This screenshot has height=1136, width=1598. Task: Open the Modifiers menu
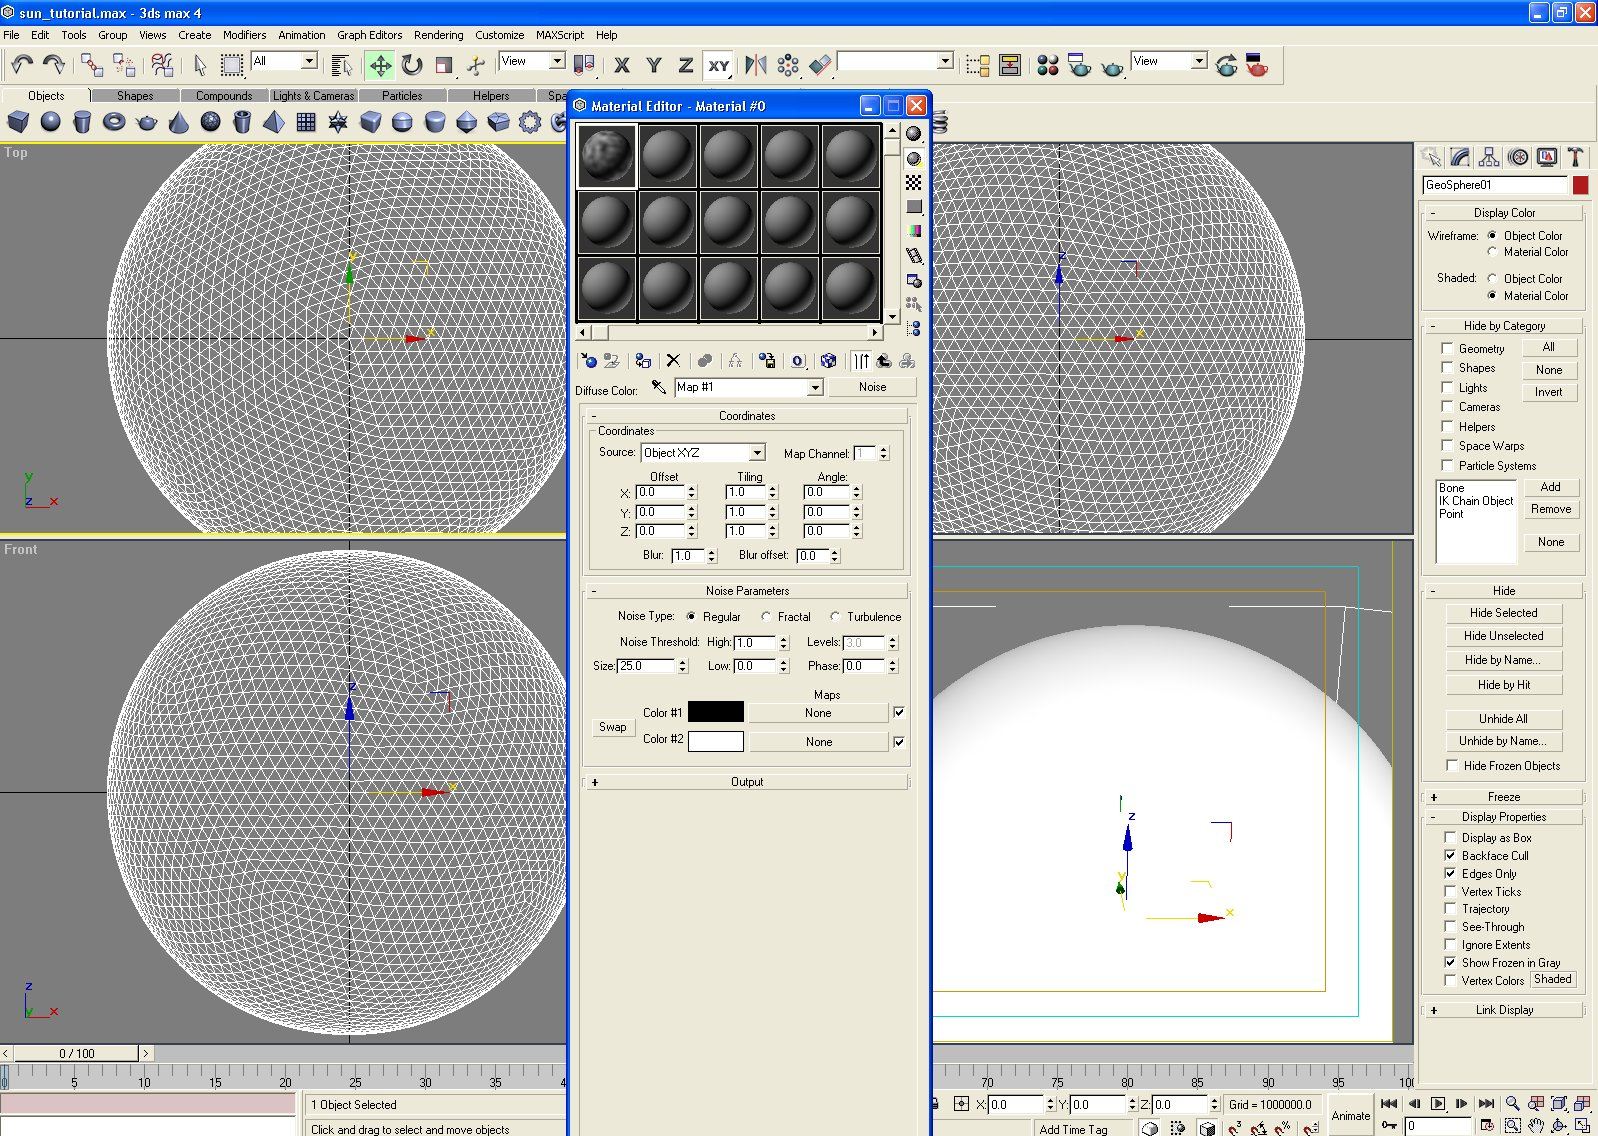coord(245,35)
